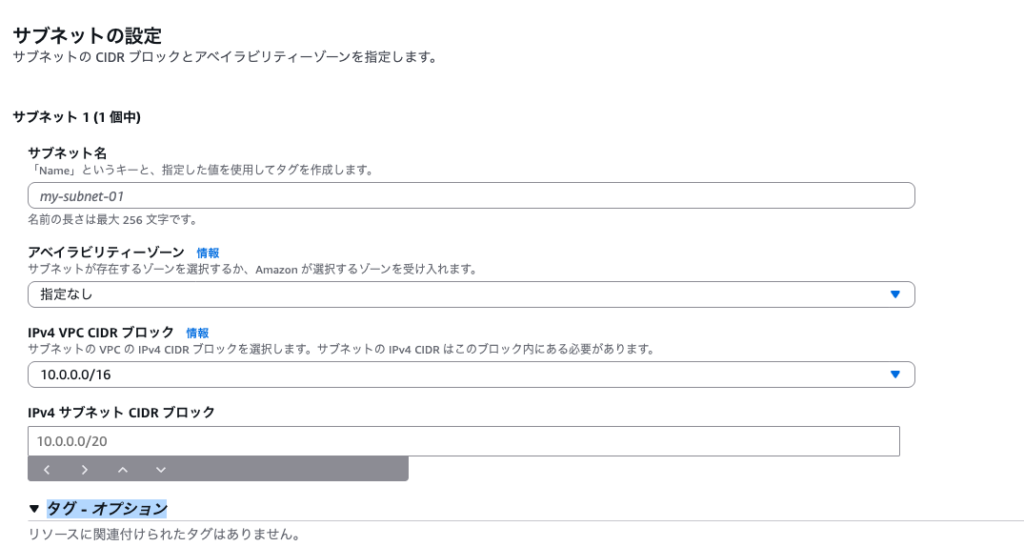Click the アベイラビリティーゾーン label text

click(x=106, y=252)
